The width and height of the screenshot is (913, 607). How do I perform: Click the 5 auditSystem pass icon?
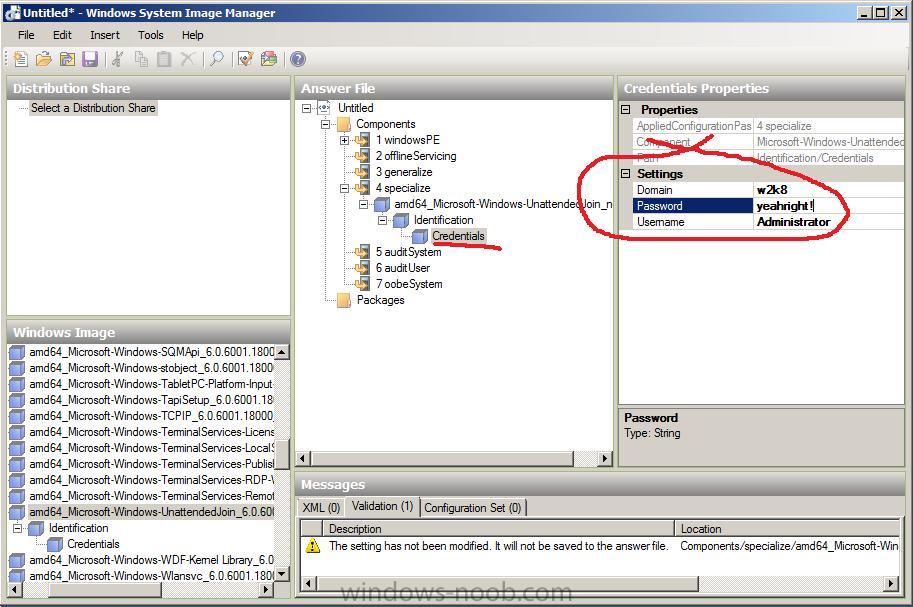click(x=362, y=252)
